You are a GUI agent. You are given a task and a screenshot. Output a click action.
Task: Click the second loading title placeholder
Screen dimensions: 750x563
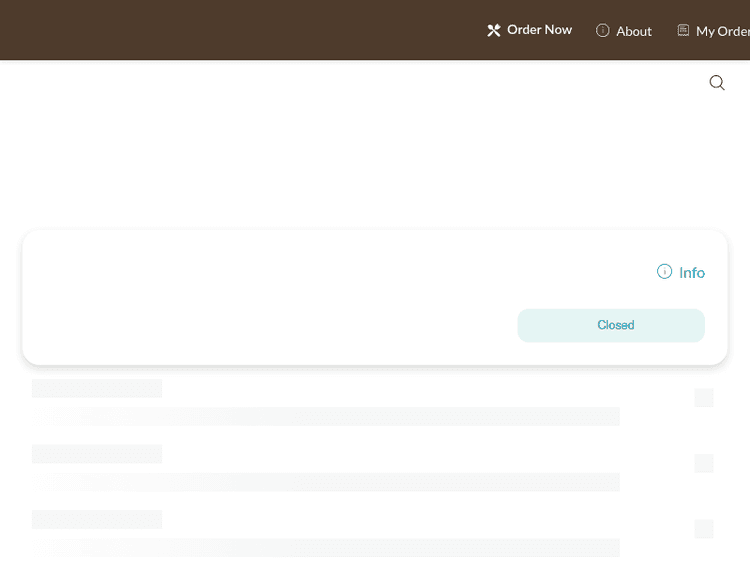pyautogui.click(x=97, y=454)
